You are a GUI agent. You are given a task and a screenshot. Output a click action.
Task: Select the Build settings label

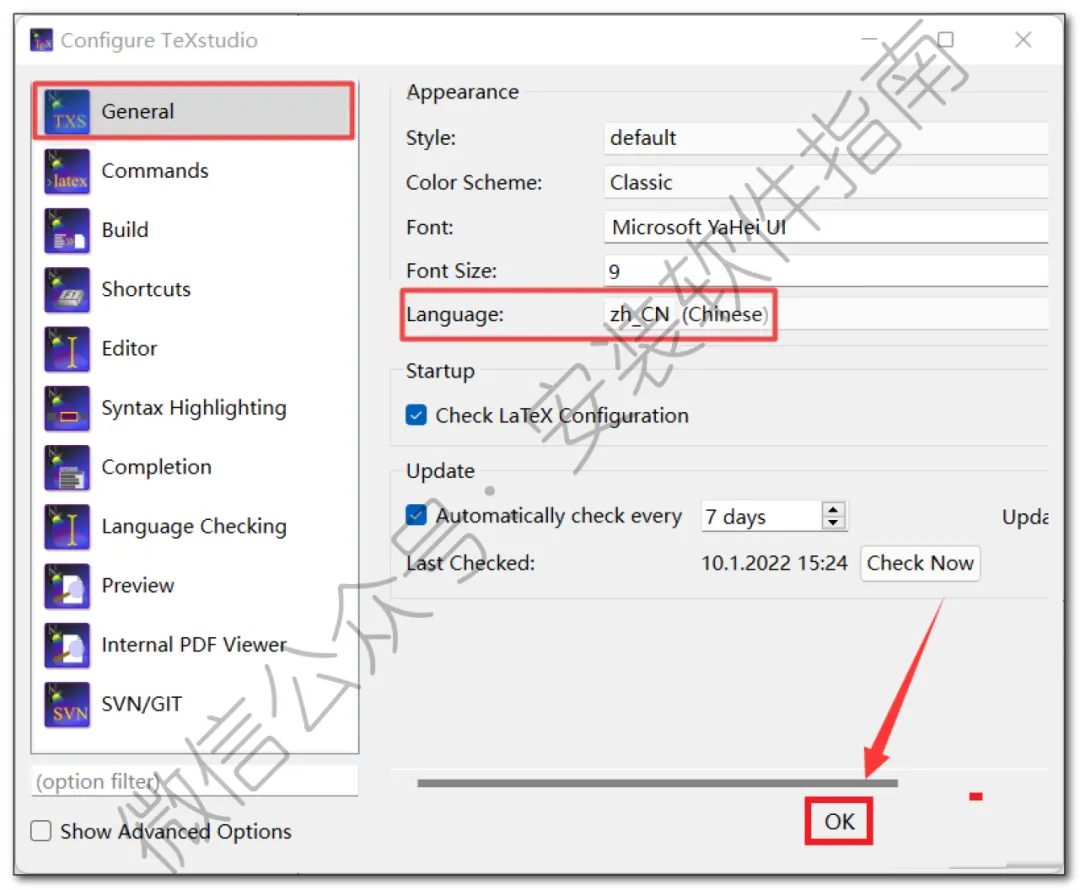point(125,230)
